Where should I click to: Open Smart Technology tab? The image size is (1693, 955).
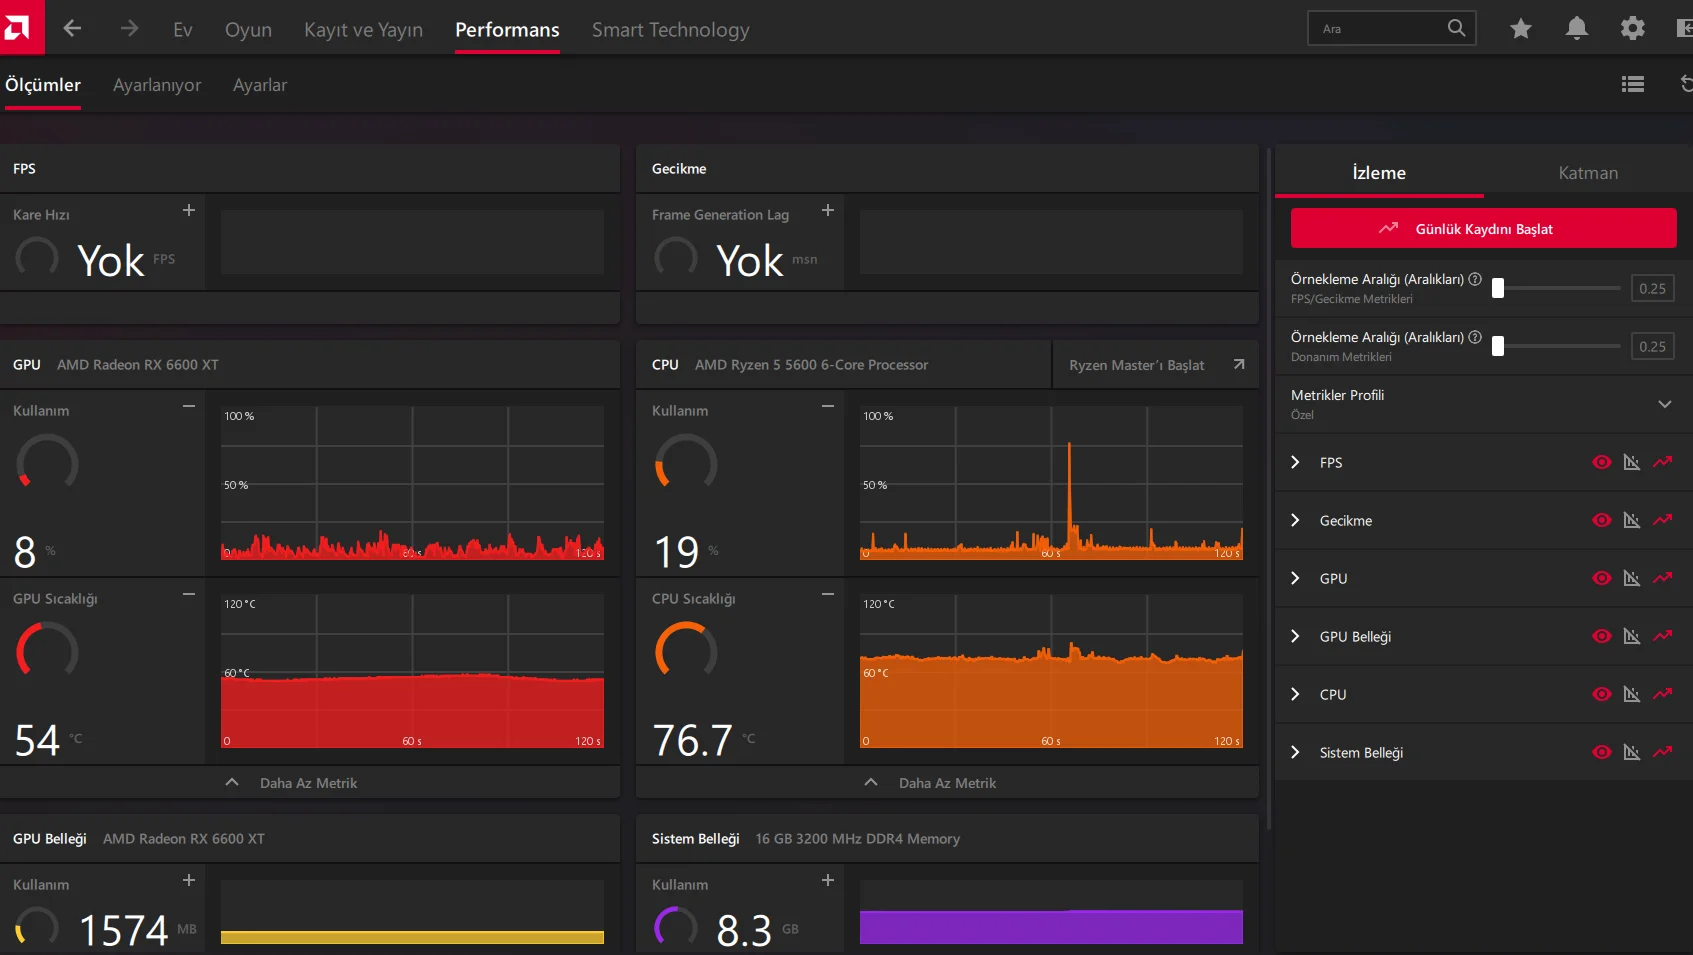(x=670, y=30)
